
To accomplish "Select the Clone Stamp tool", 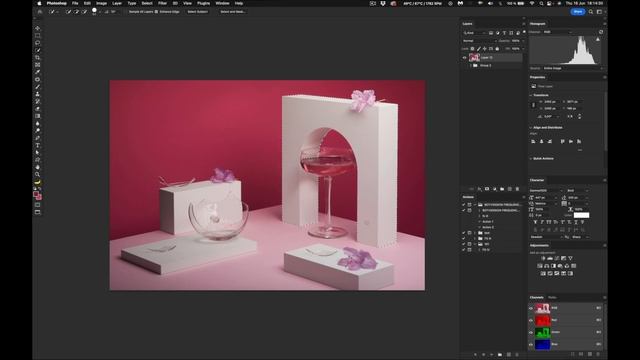I will coord(38,94).
